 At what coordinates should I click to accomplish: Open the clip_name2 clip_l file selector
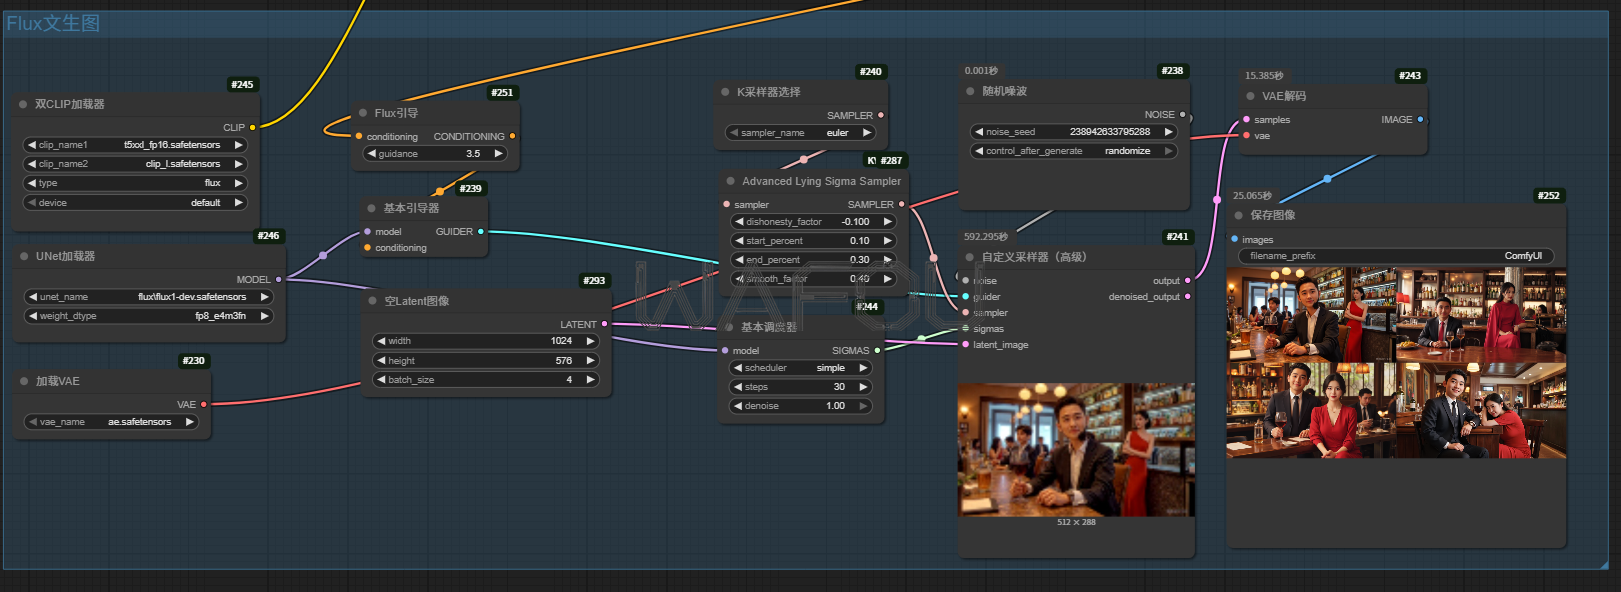[x=135, y=164]
